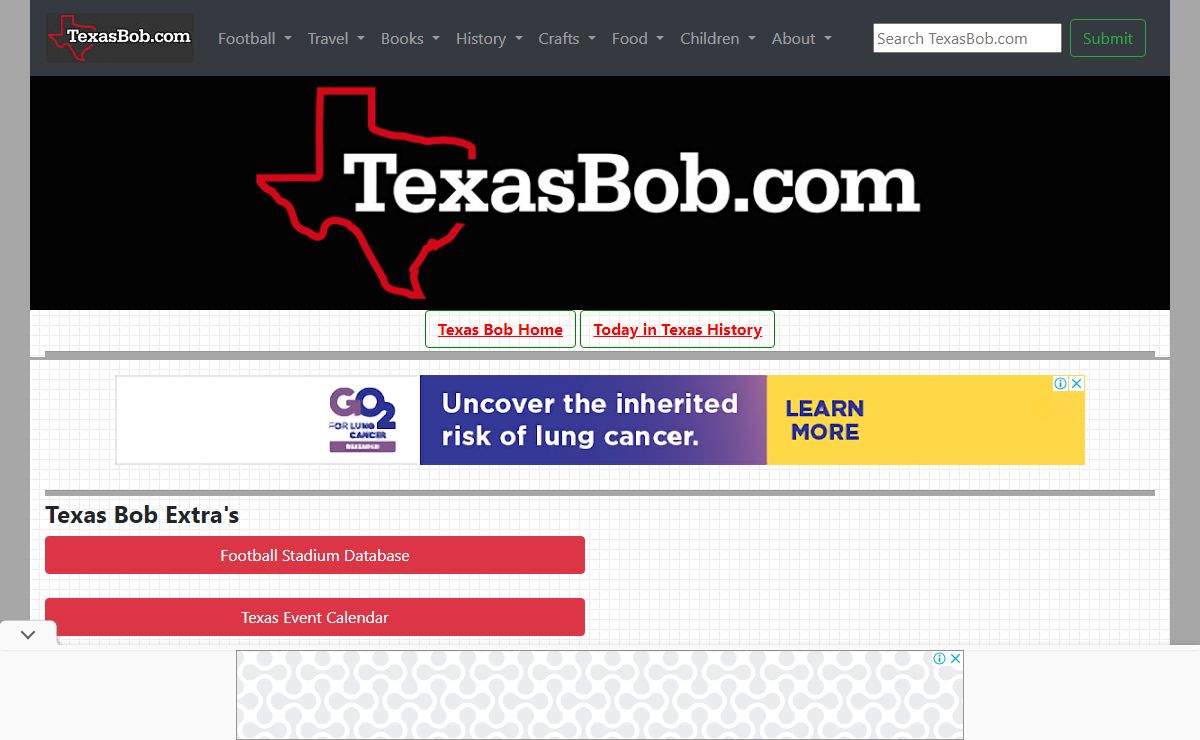Open the Football dropdown menu

pos(255,38)
